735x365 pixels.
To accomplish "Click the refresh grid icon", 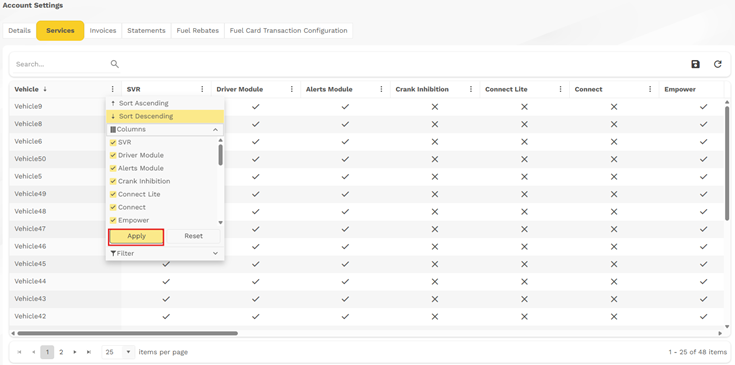I will click(x=718, y=64).
